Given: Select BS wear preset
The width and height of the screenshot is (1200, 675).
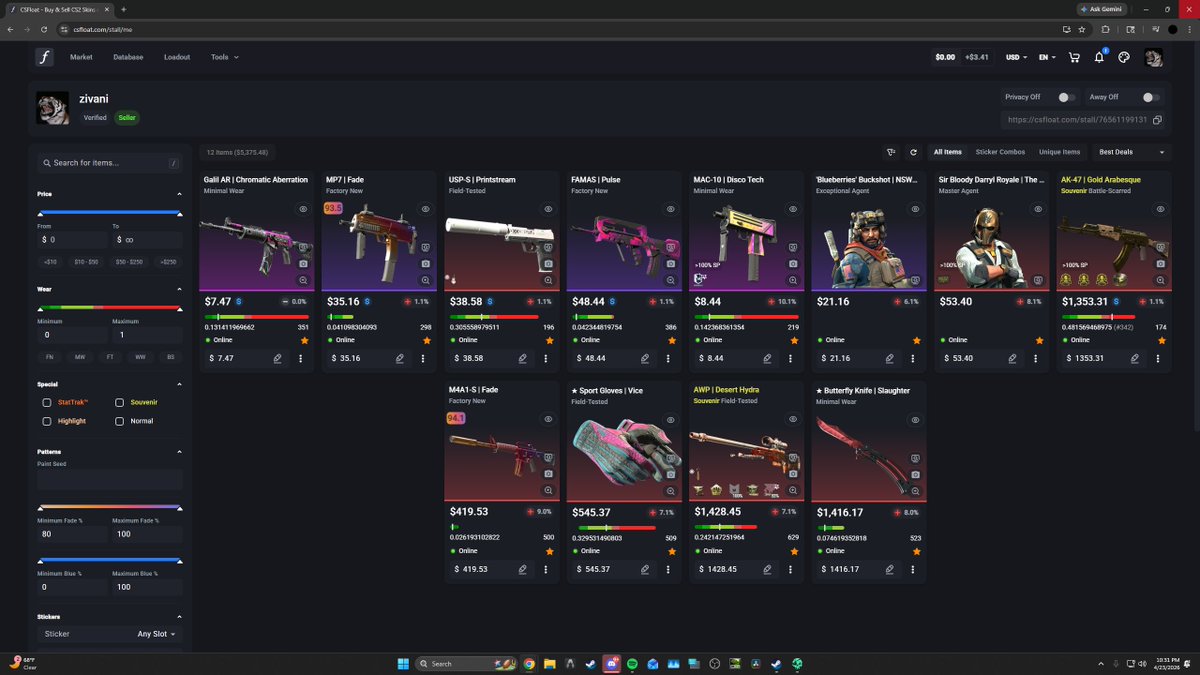Looking at the screenshot, I should pos(170,356).
